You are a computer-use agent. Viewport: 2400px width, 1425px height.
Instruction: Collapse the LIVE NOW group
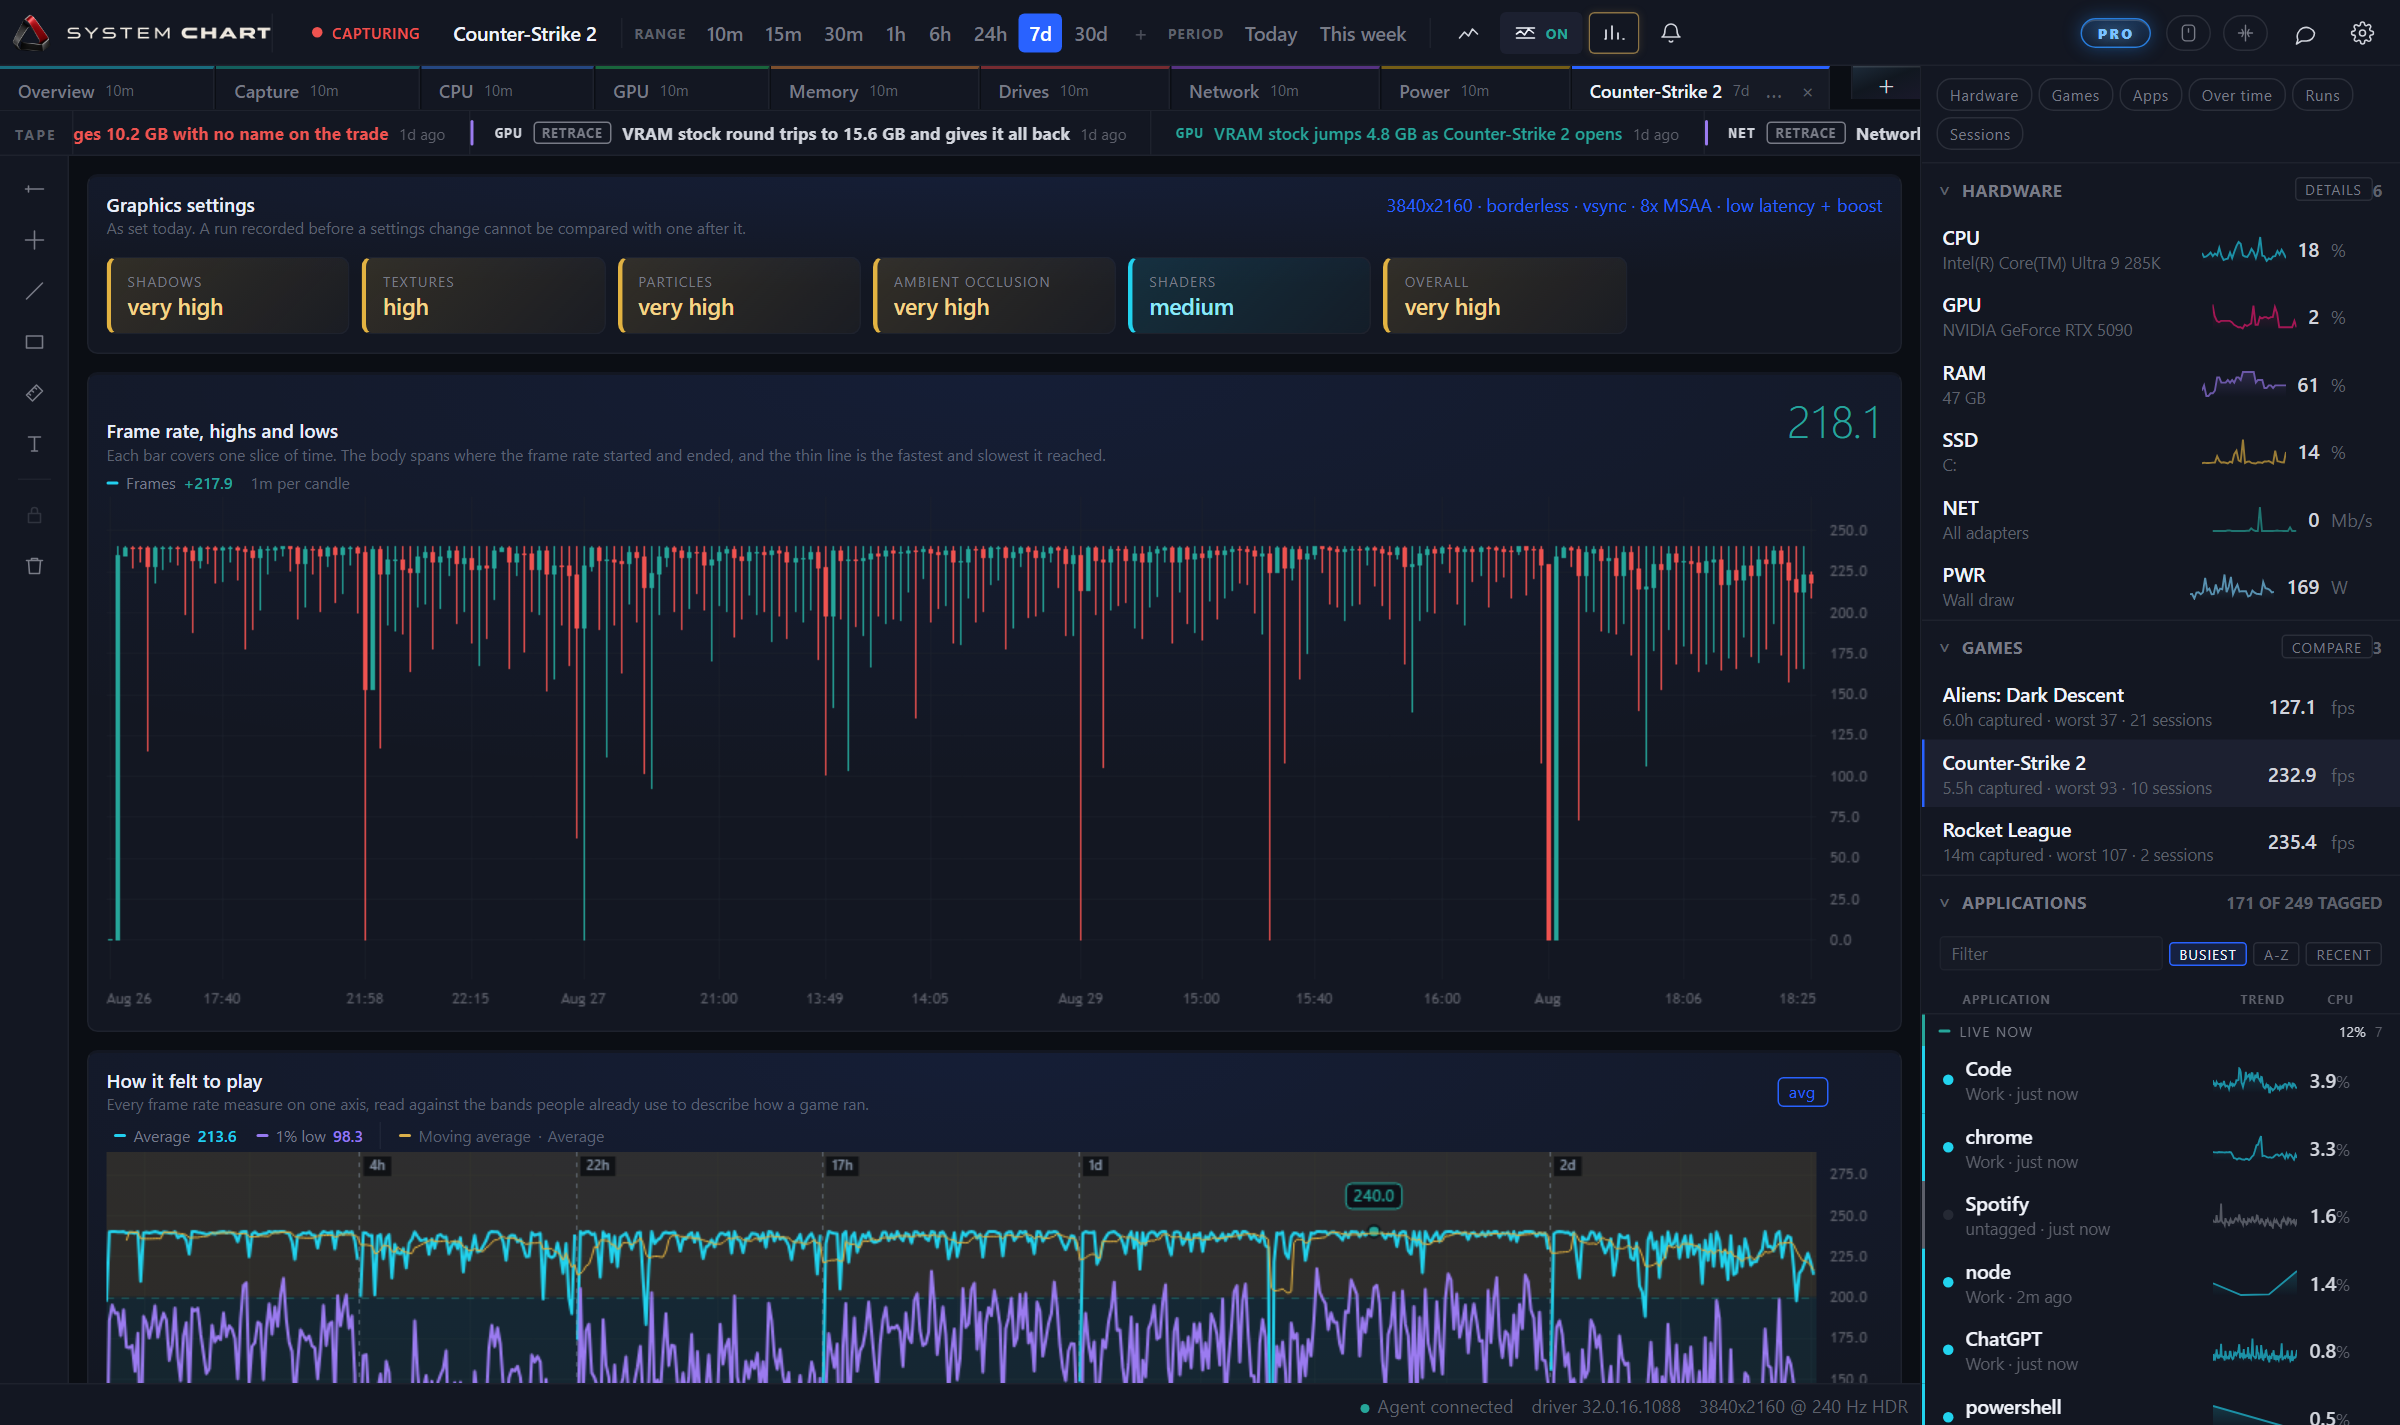[1944, 1031]
